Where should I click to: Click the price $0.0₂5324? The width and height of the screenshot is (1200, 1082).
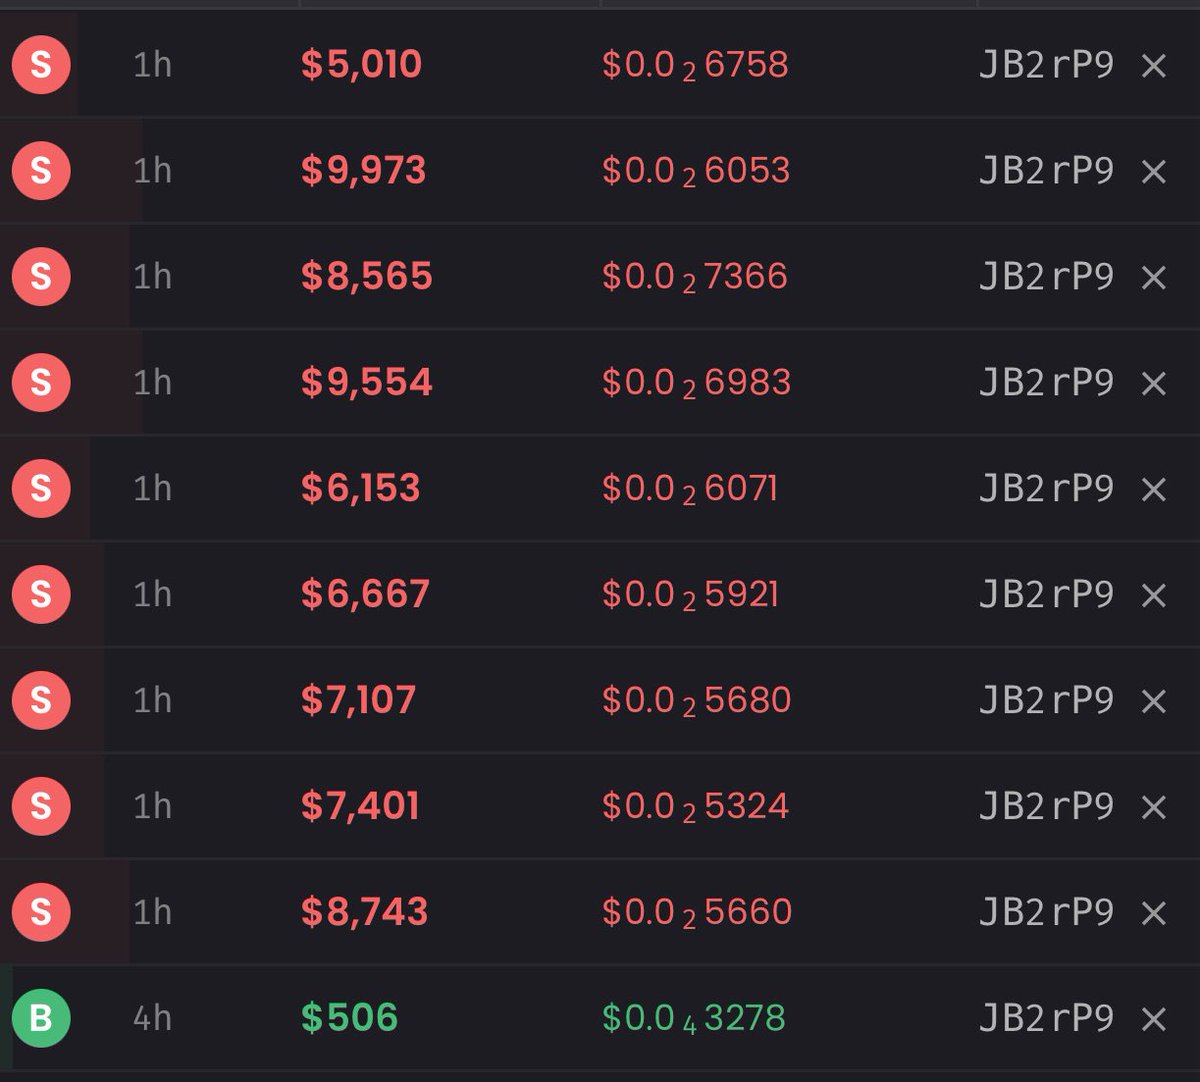pyautogui.click(x=695, y=806)
